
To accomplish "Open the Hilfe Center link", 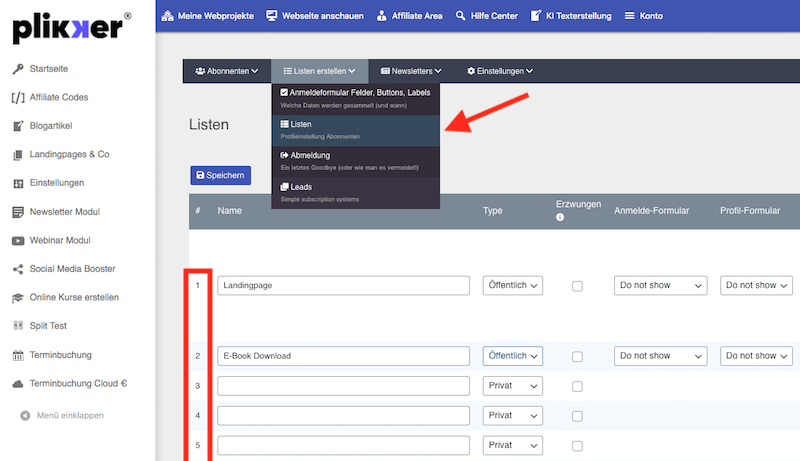I will [487, 17].
